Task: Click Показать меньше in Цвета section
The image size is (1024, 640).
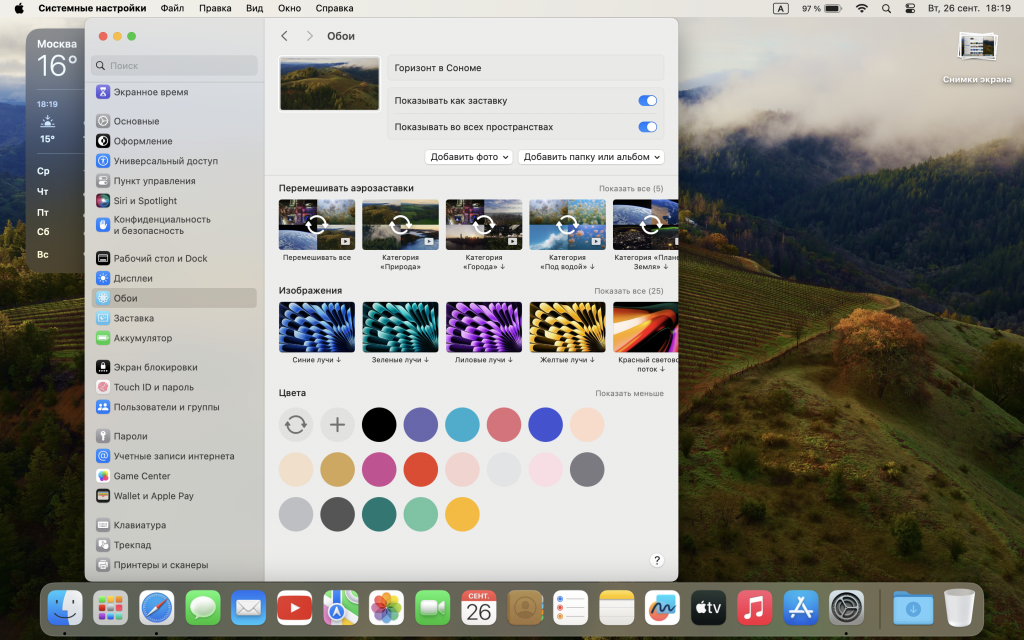Action: 629,393
